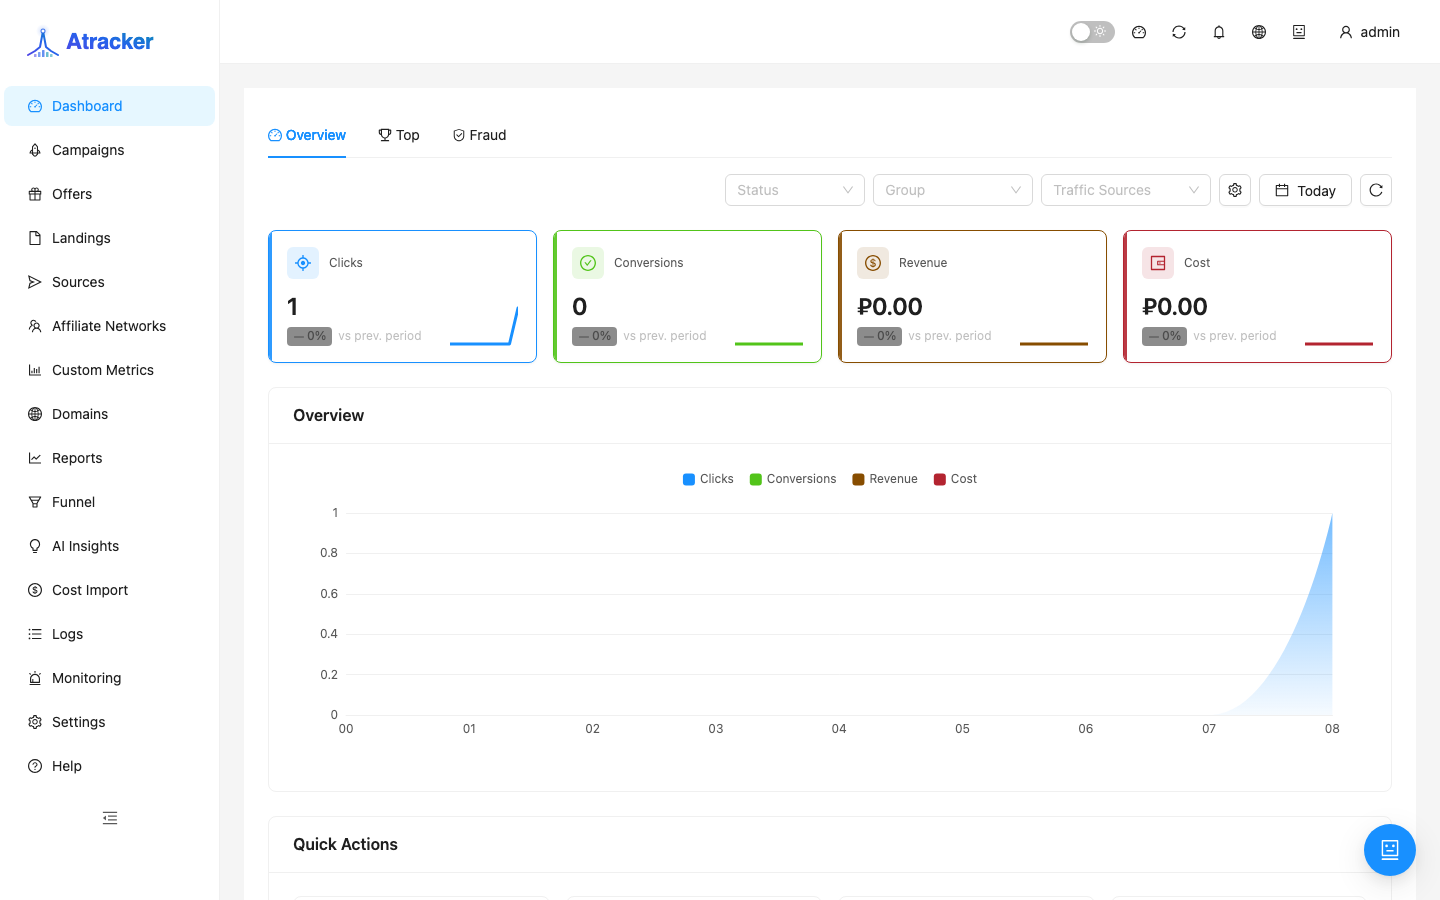This screenshot has width=1440, height=900.
Task: Click the Atracker logo
Action: 90,42
